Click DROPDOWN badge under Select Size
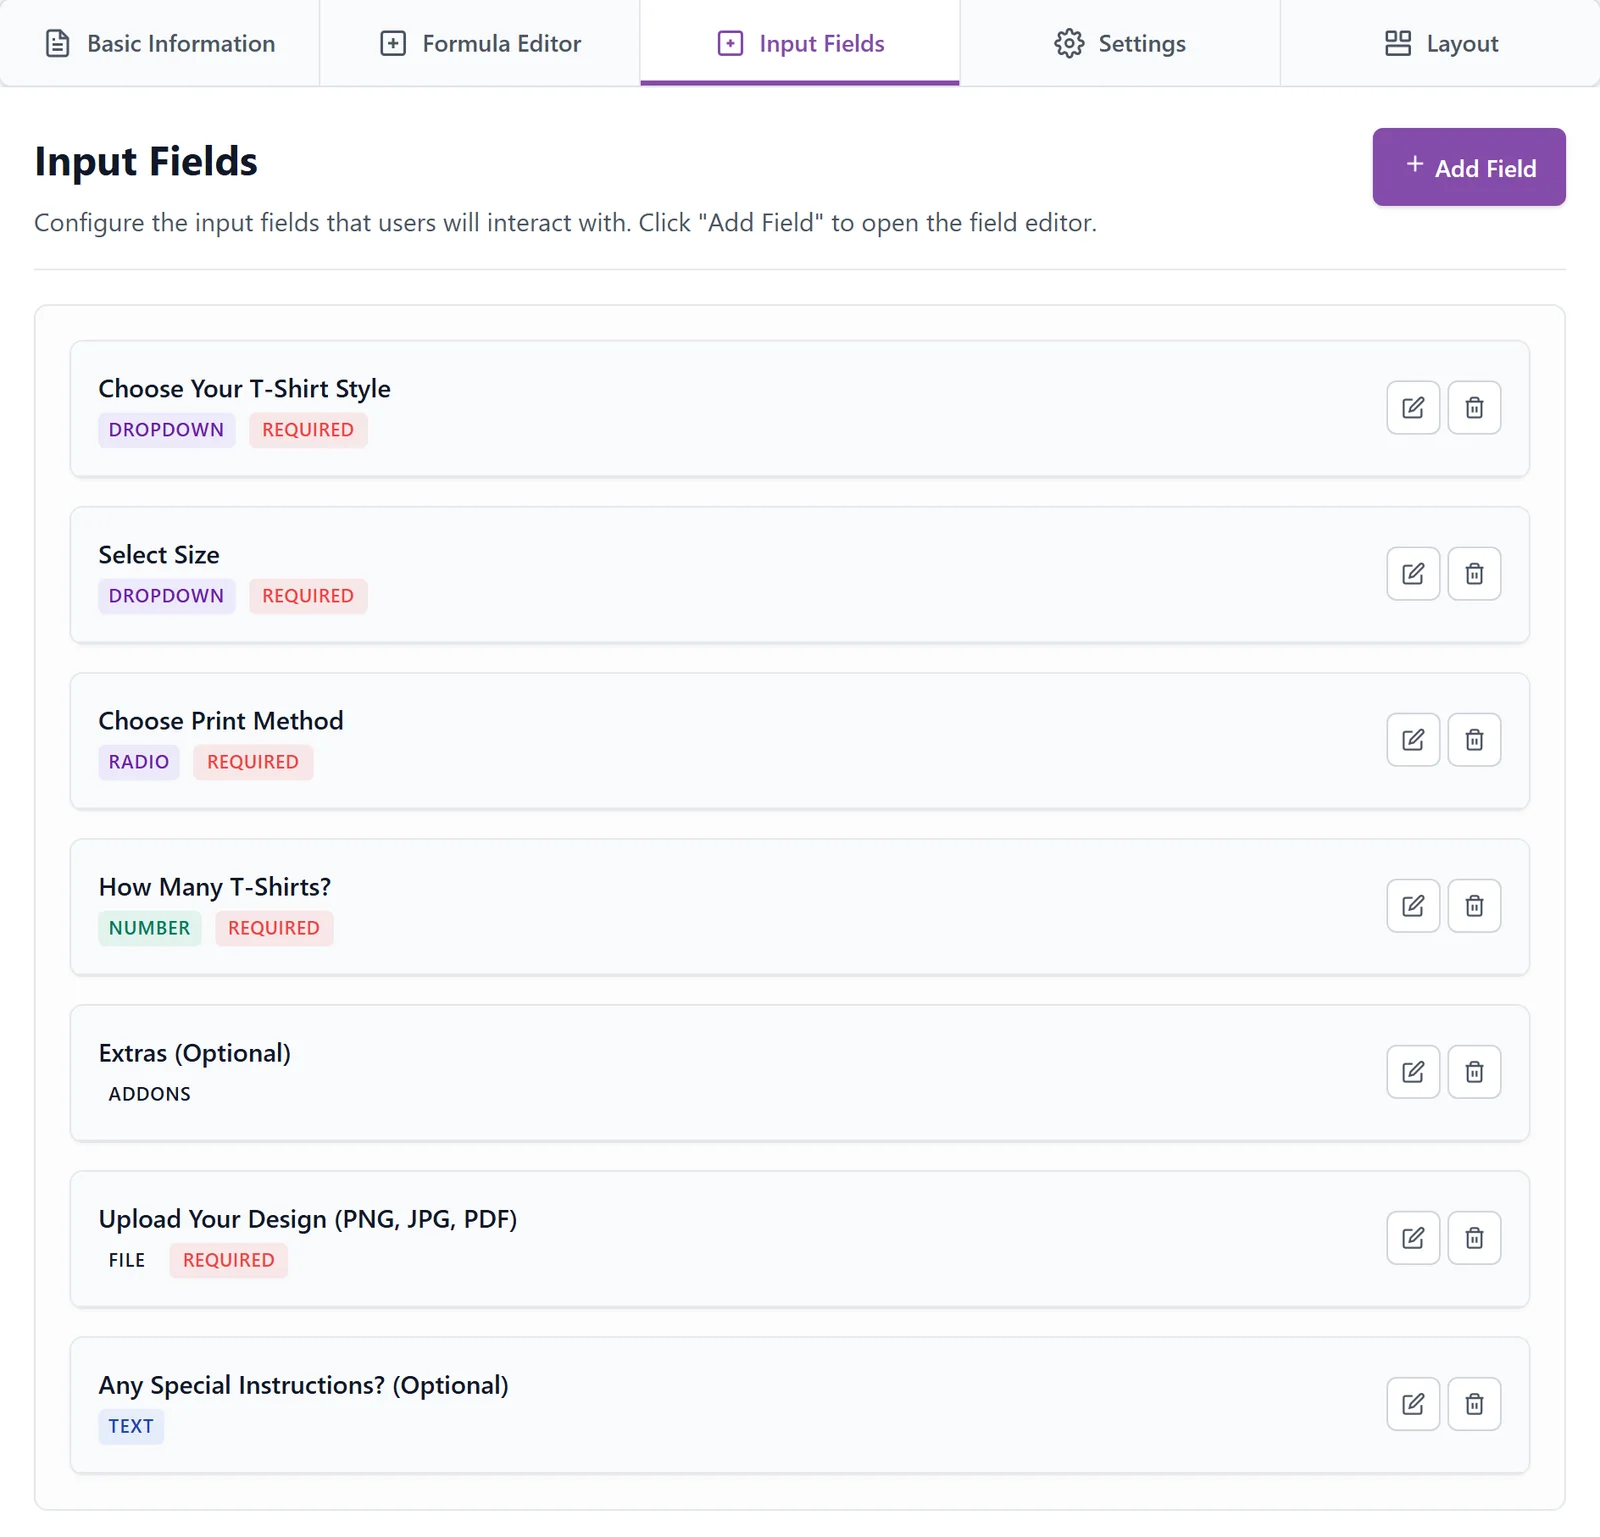The width and height of the screenshot is (1600, 1537). [167, 596]
